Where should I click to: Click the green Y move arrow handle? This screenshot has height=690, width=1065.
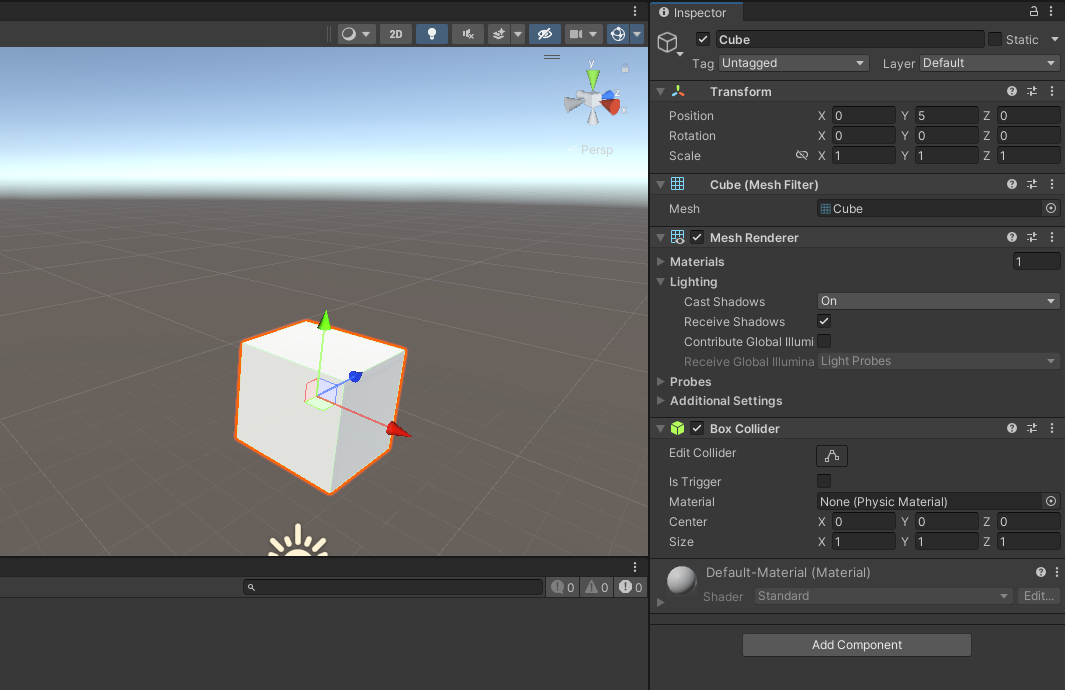(x=325, y=320)
